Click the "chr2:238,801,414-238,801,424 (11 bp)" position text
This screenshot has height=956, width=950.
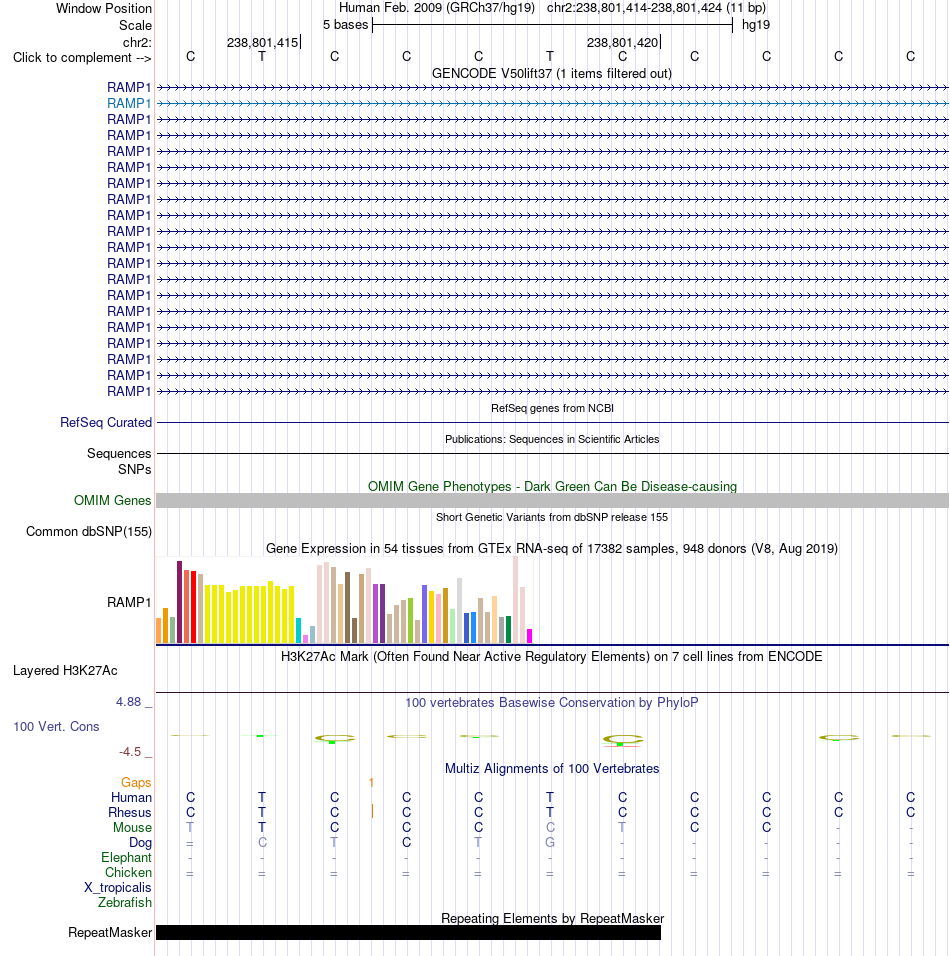click(656, 8)
